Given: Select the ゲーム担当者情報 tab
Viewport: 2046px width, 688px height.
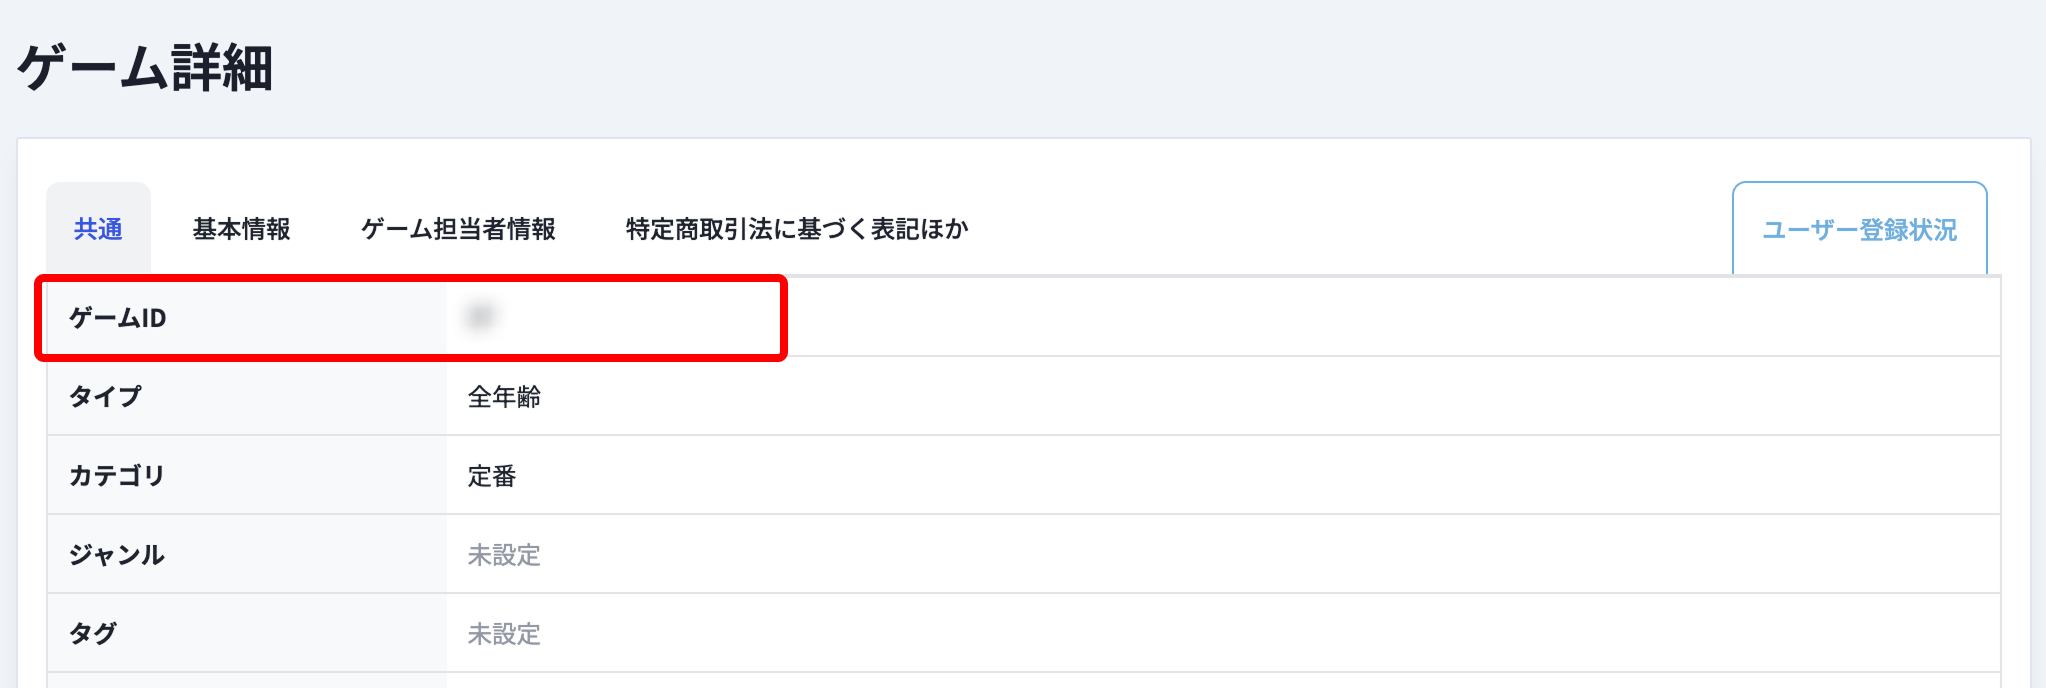Looking at the screenshot, I should (x=458, y=229).
